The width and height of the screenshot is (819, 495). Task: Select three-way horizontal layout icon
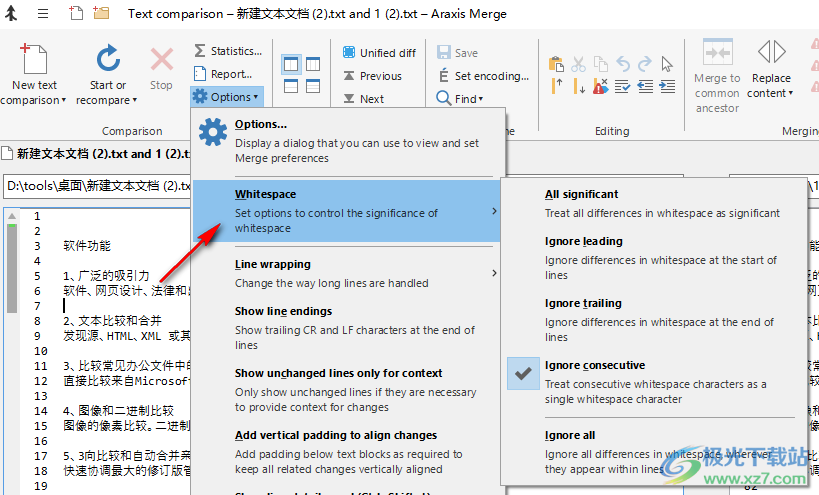click(313, 86)
